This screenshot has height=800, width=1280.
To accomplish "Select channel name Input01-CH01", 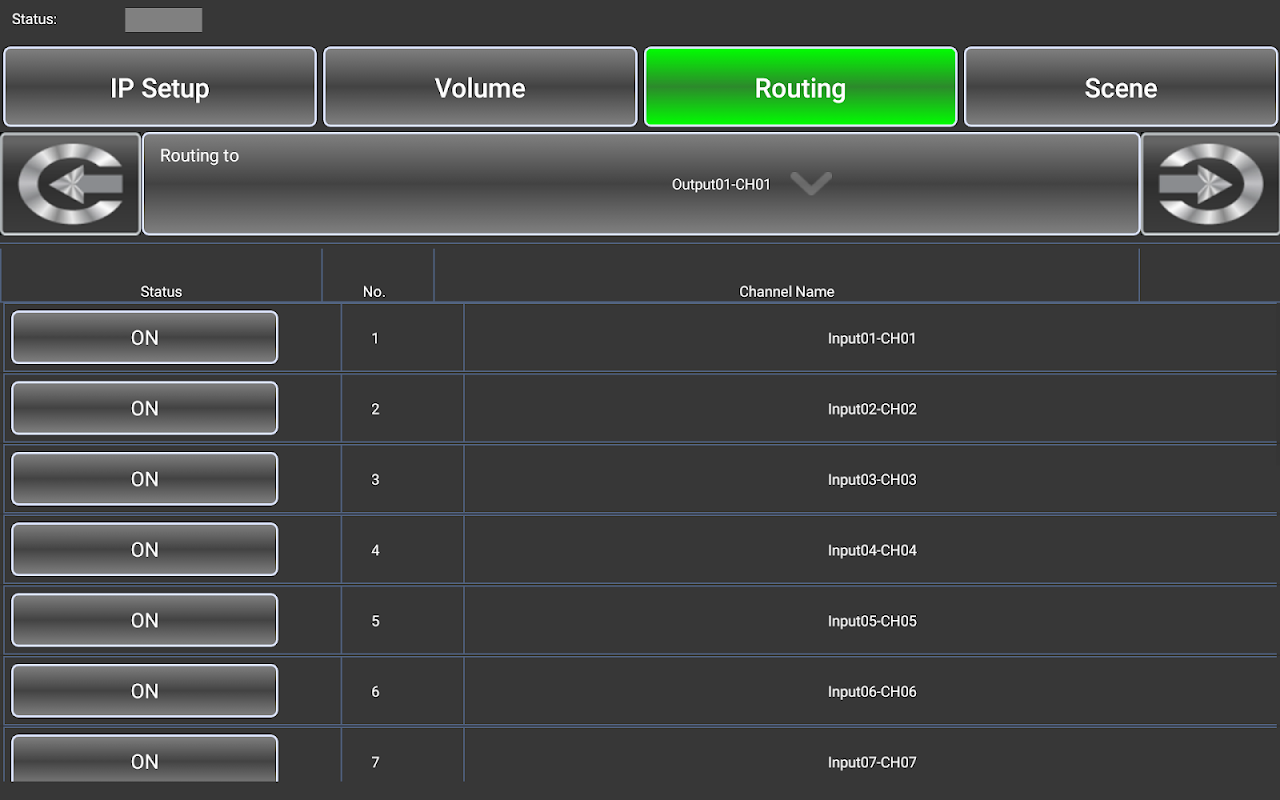I will 872,338.
